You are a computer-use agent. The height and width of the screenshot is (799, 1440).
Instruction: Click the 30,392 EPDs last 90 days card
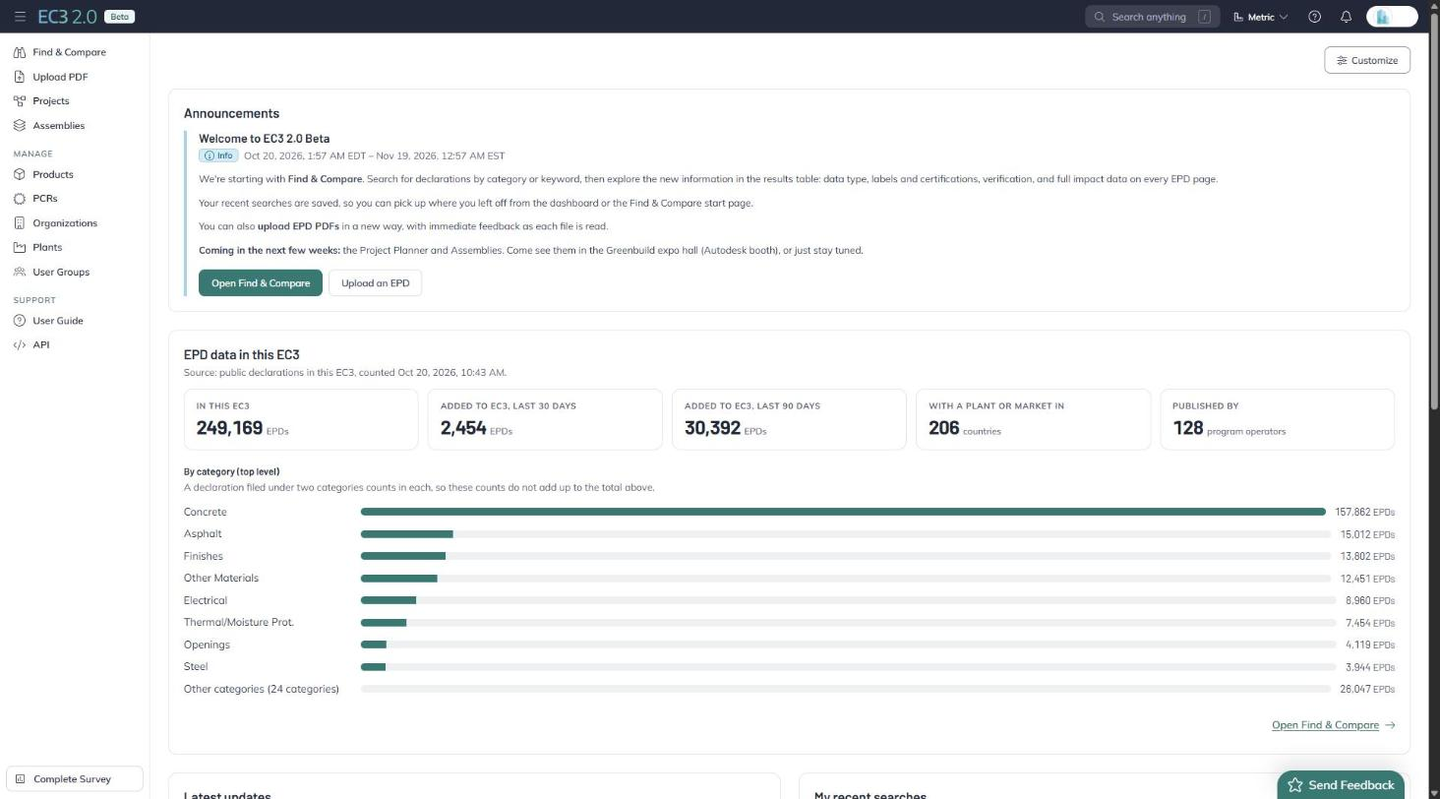click(789, 419)
